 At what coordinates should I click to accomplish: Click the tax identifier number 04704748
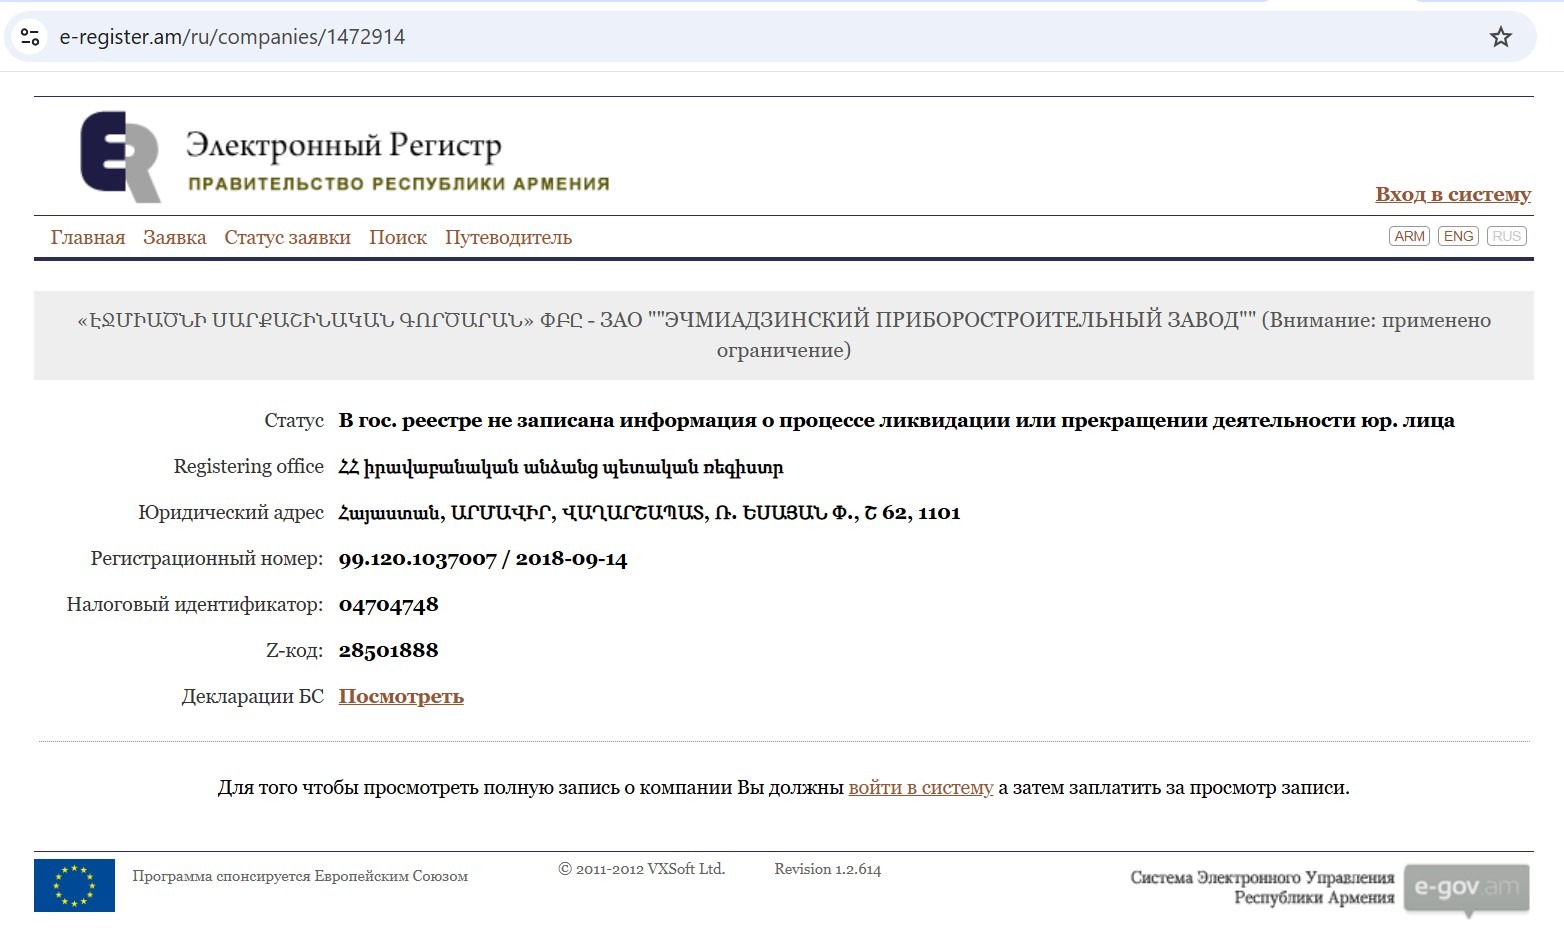388,604
